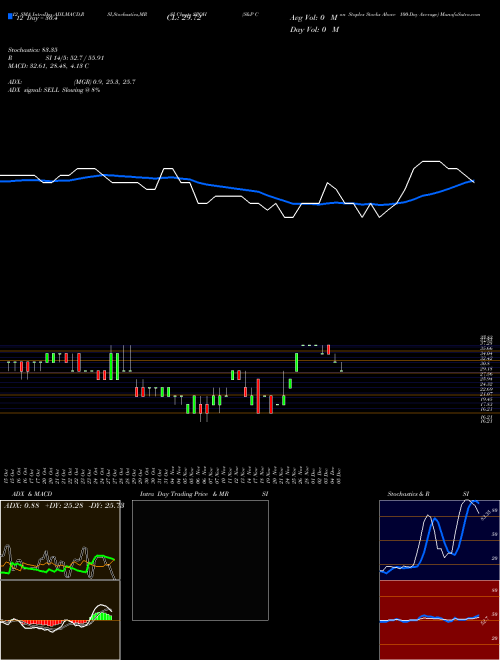Click the blue stochastics chart panel
Viewport: 500px width, 660px height.
tap(439, 540)
